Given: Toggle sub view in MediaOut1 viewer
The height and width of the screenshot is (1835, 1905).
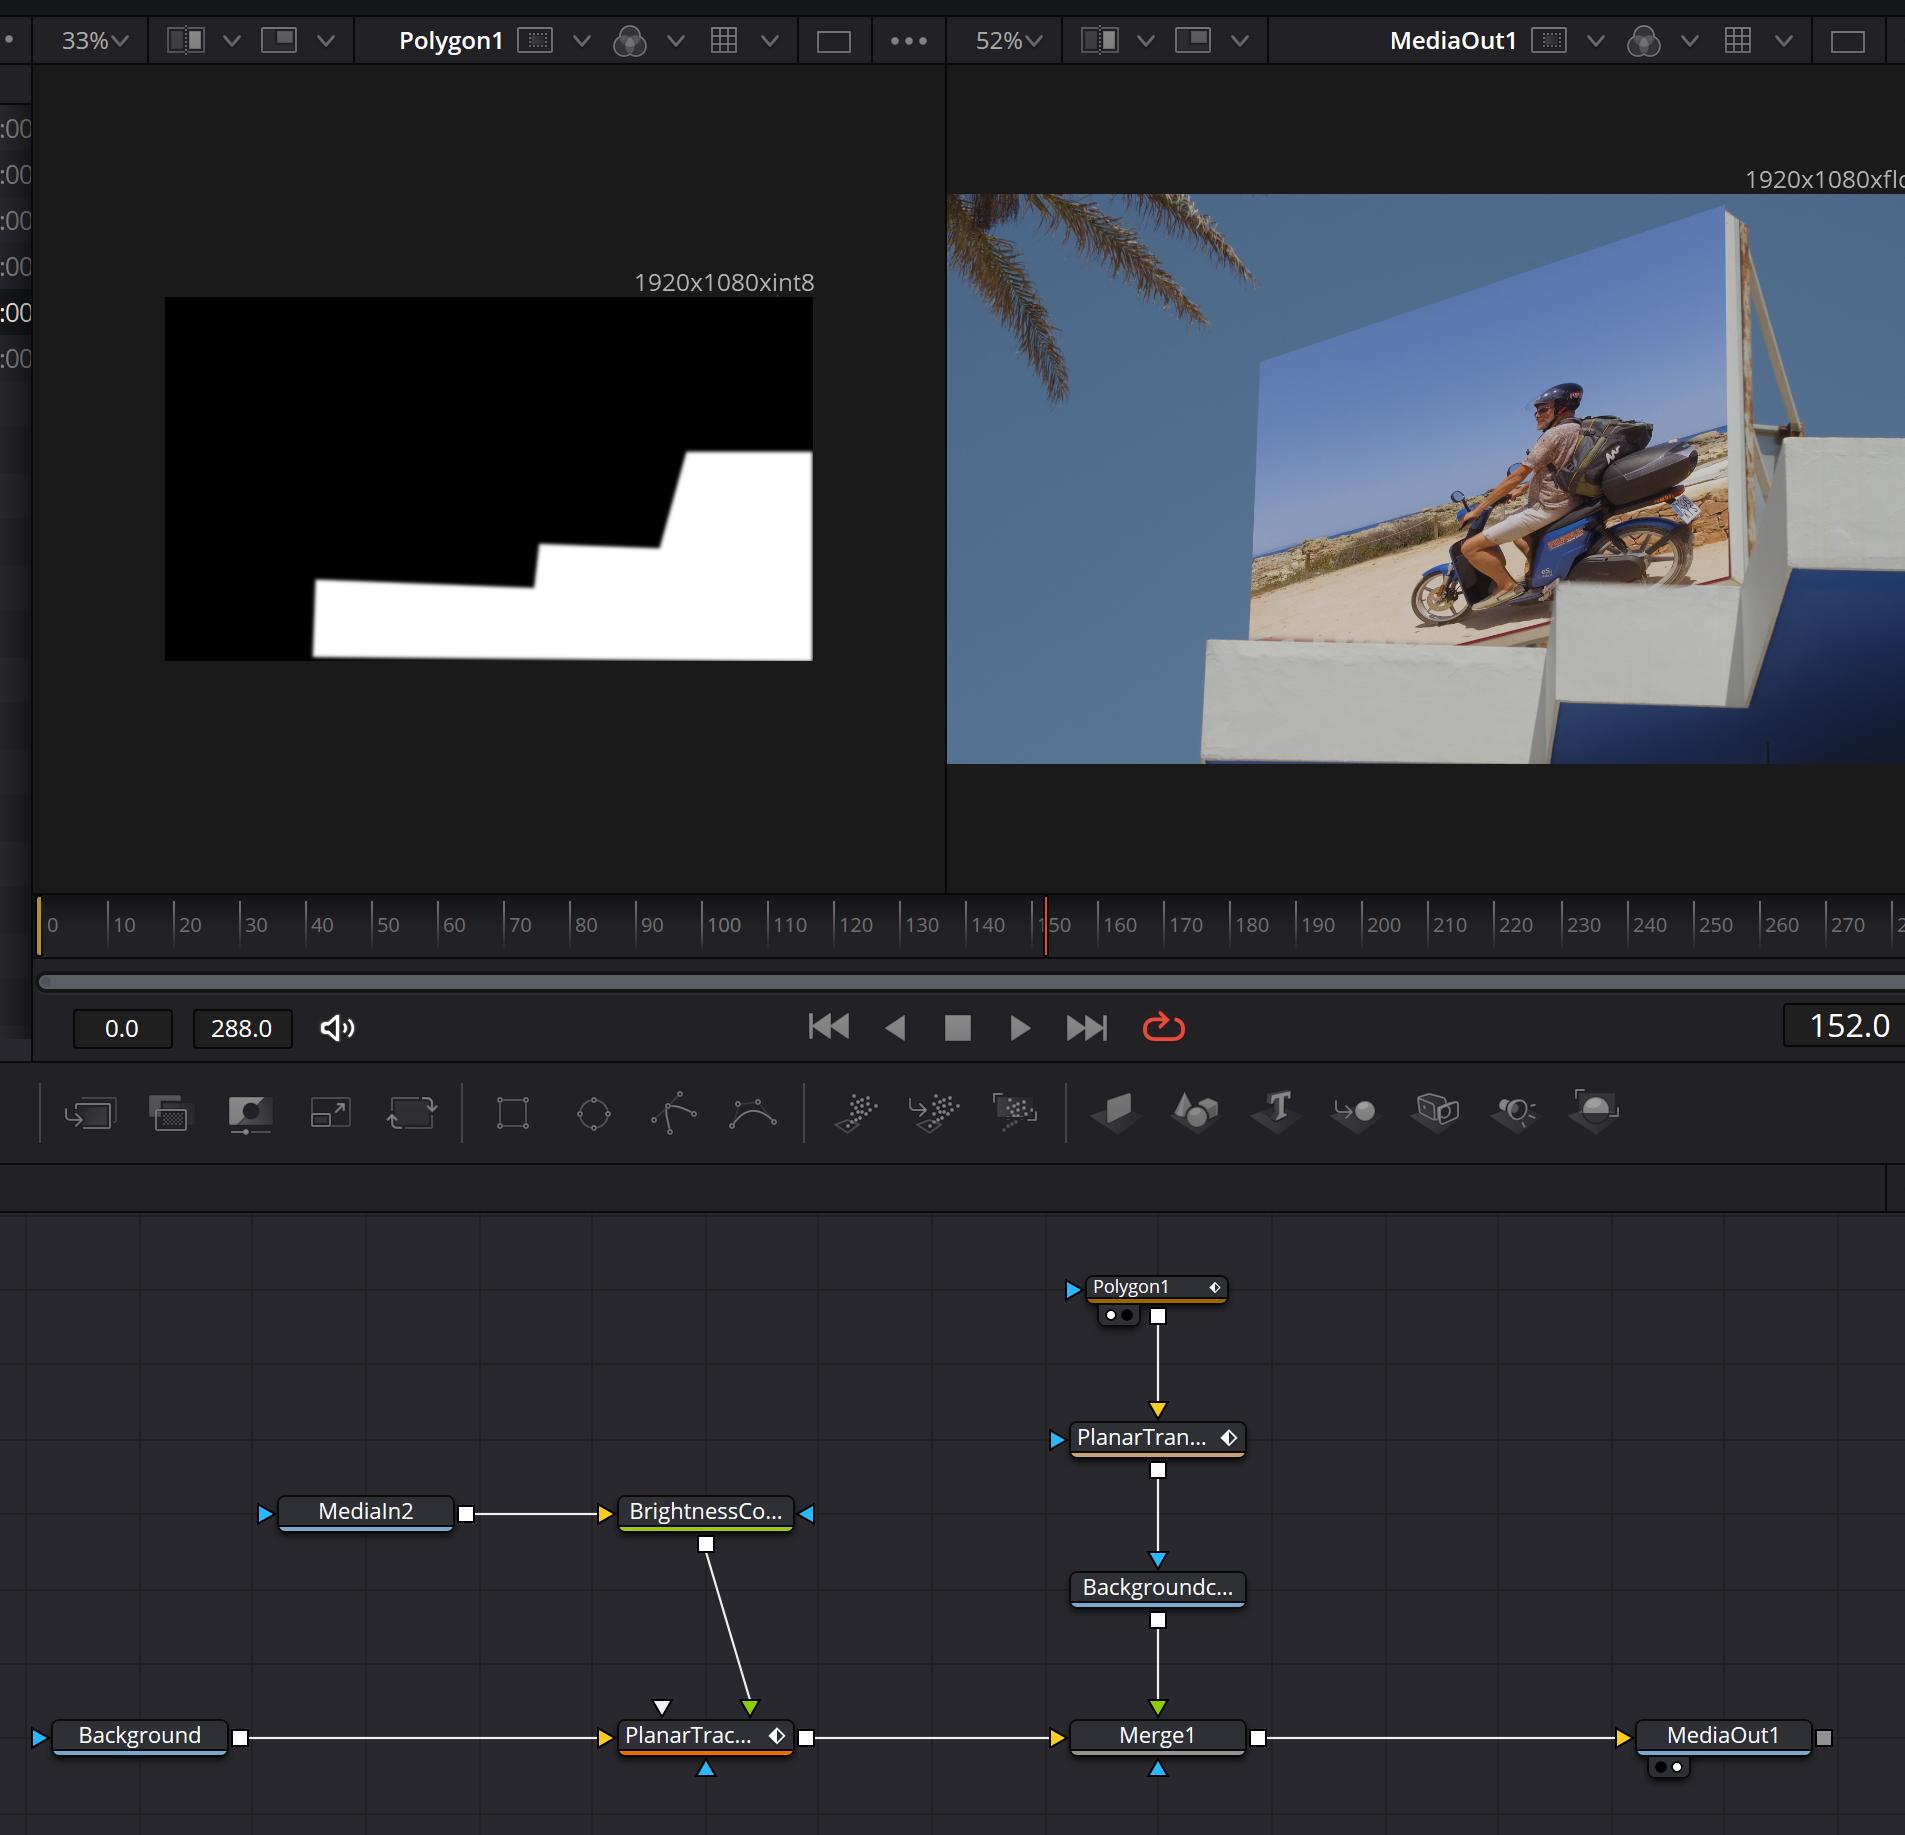Looking at the screenshot, I should pyautogui.click(x=1193, y=40).
